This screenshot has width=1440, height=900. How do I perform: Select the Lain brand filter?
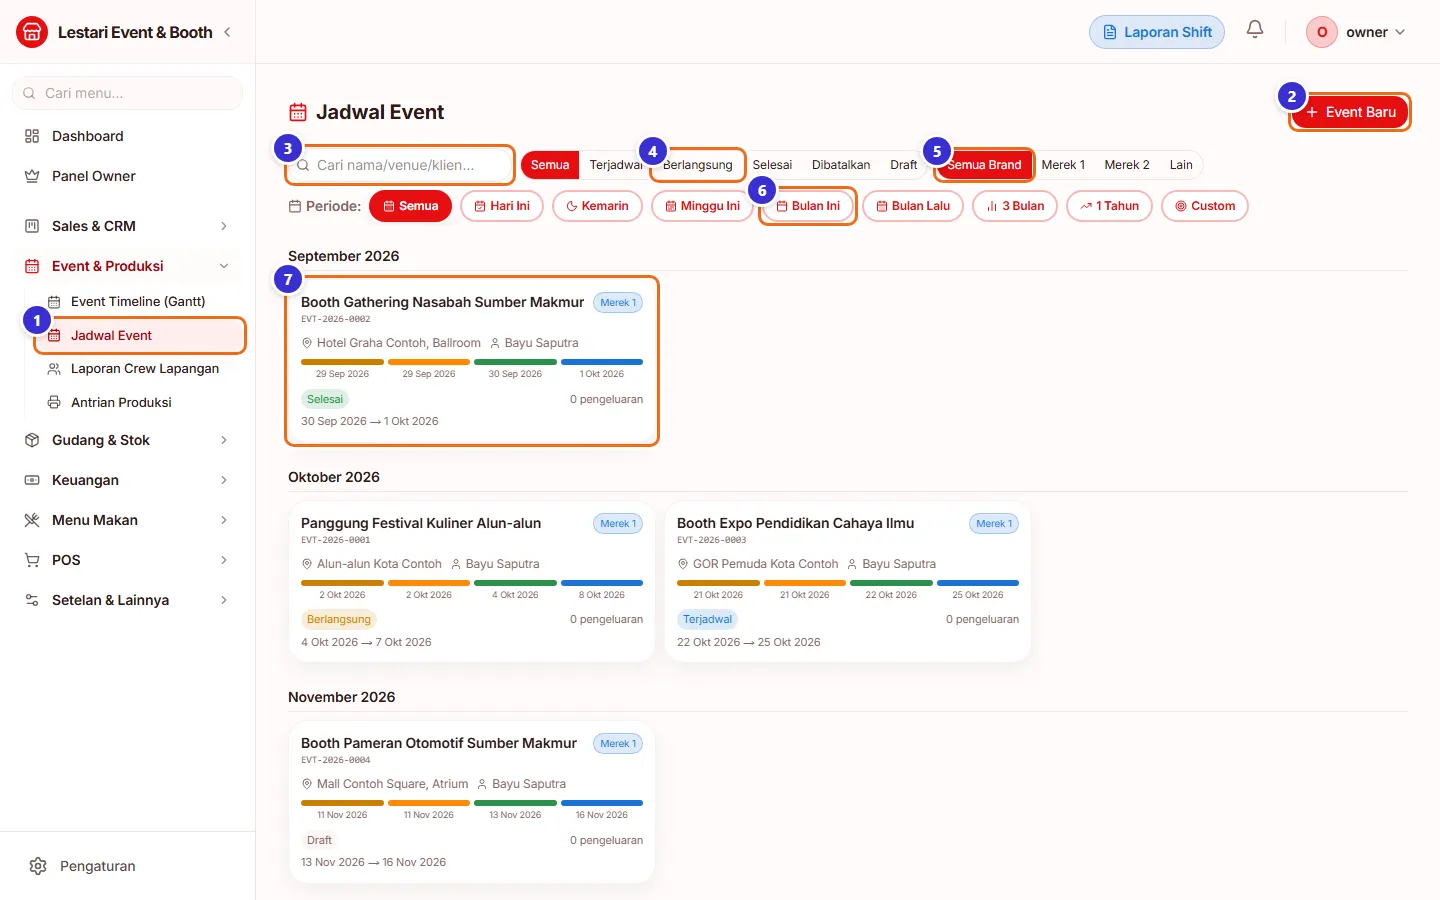coord(1181,165)
